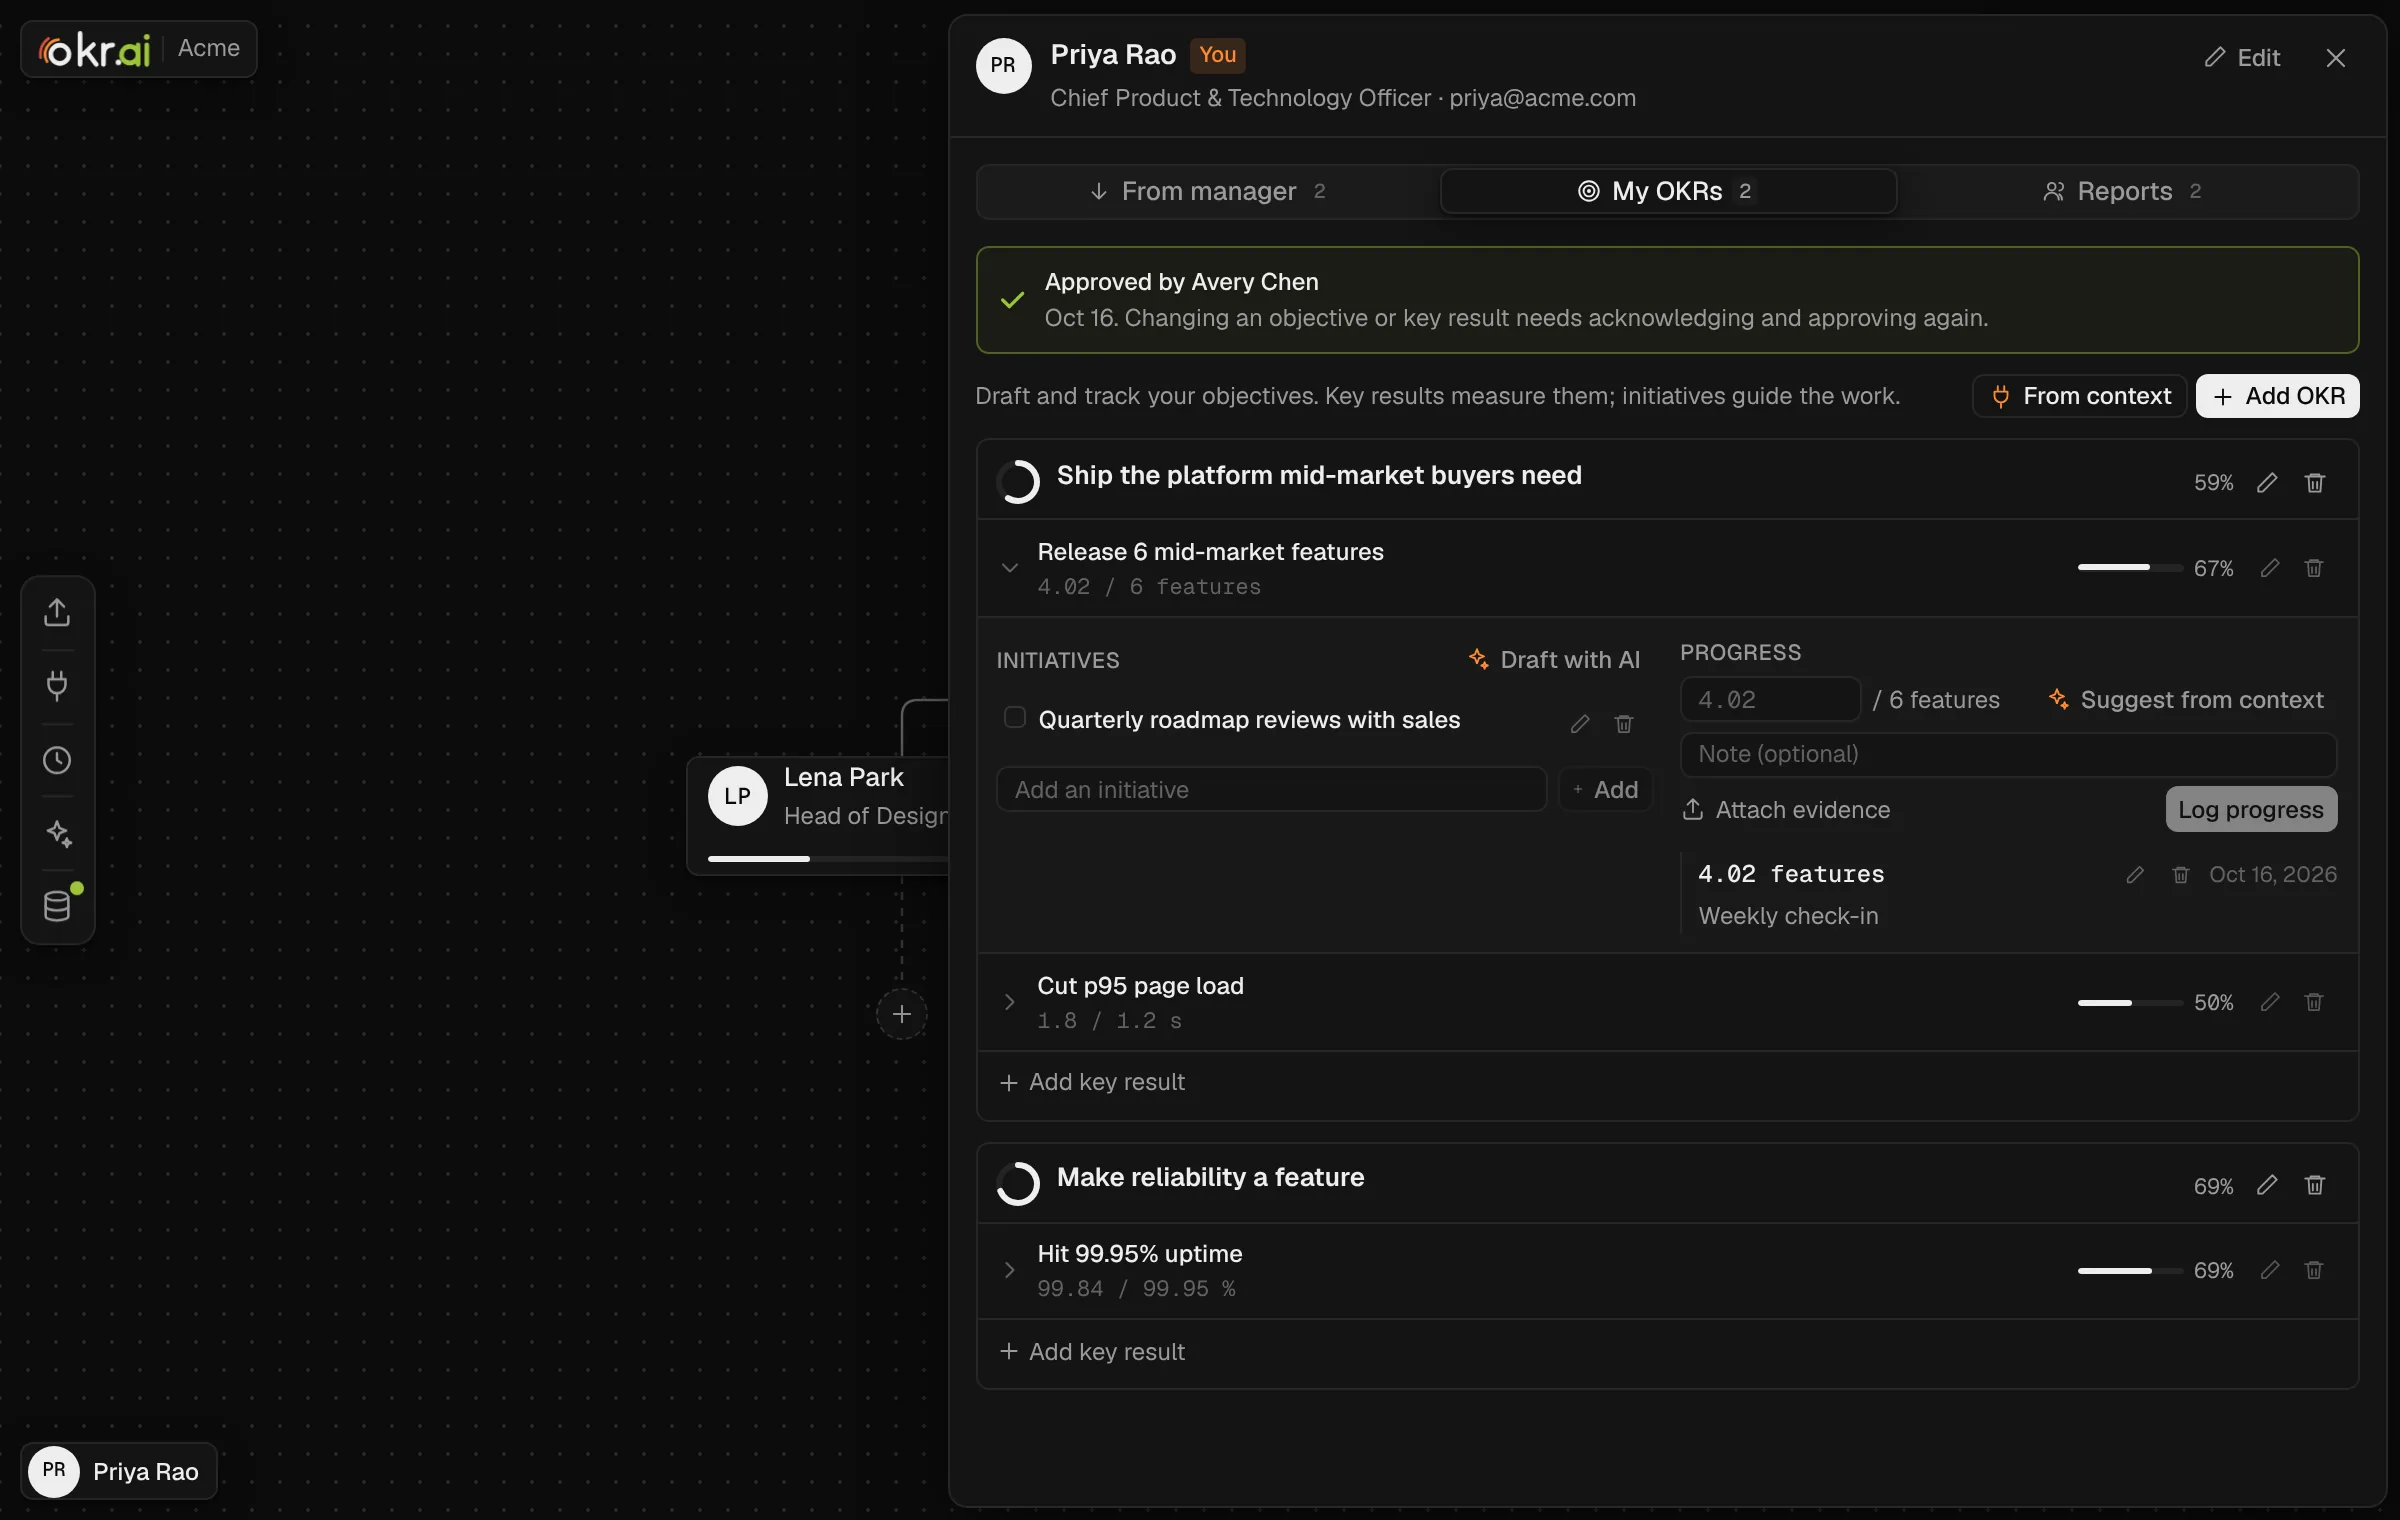Viewport: 2400px width, 1520px height.
Task: Delete the '4.02 features' progress log entry
Action: coord(2181,875)
